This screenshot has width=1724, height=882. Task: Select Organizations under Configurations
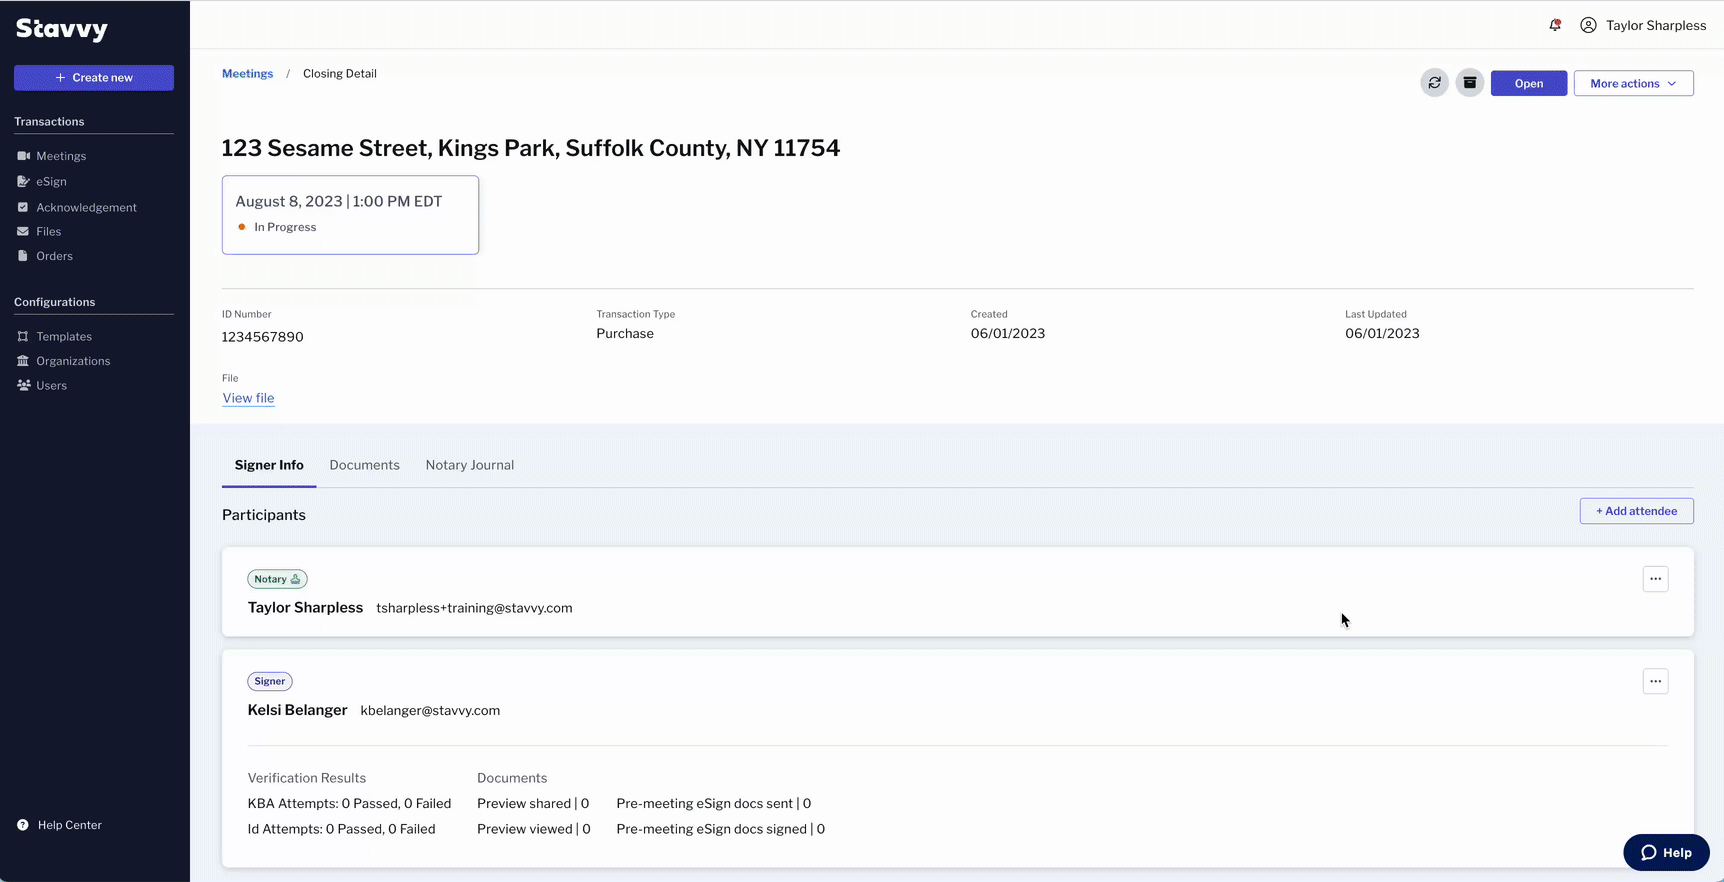pos(73,361)
